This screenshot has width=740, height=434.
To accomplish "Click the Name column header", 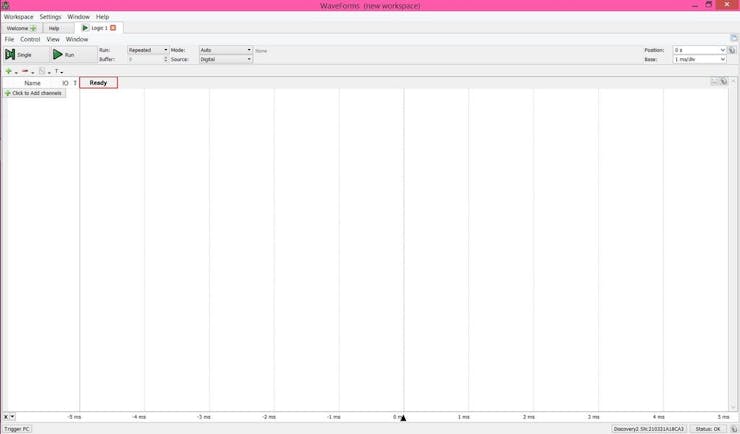I will click(32, 83).
